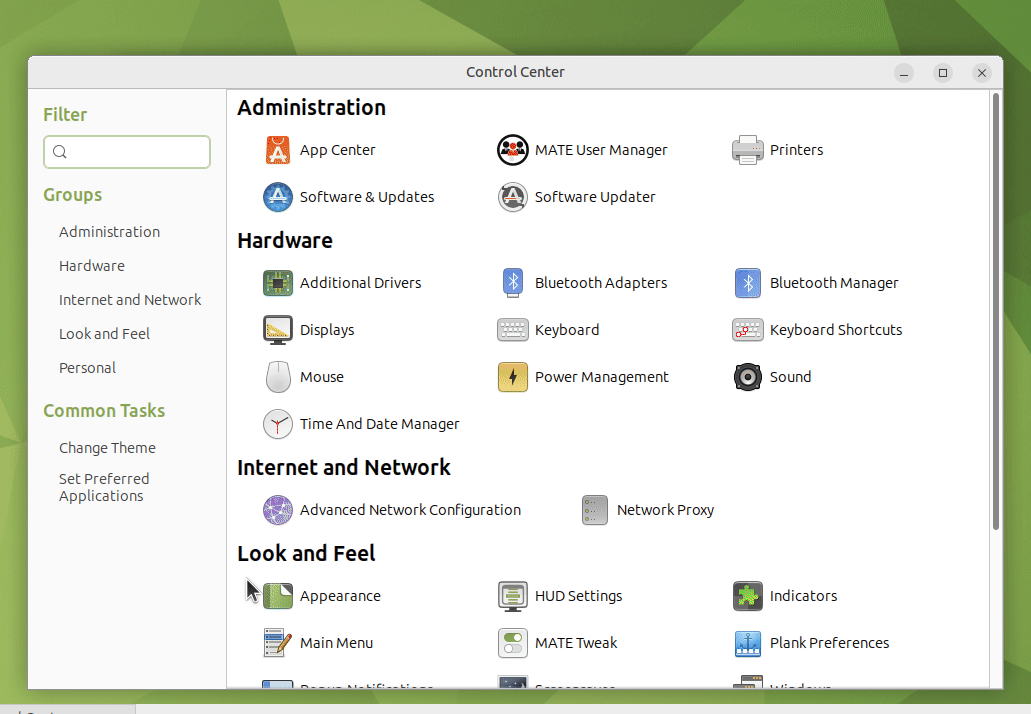The image size is (1031, 714).
Task: Open MATE Tweak icon
Action: point(512,643)
